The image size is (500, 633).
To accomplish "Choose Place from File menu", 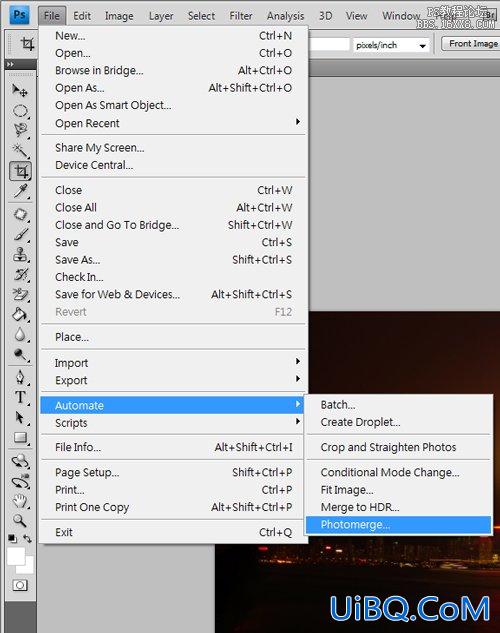I will [x=174, y=337].
